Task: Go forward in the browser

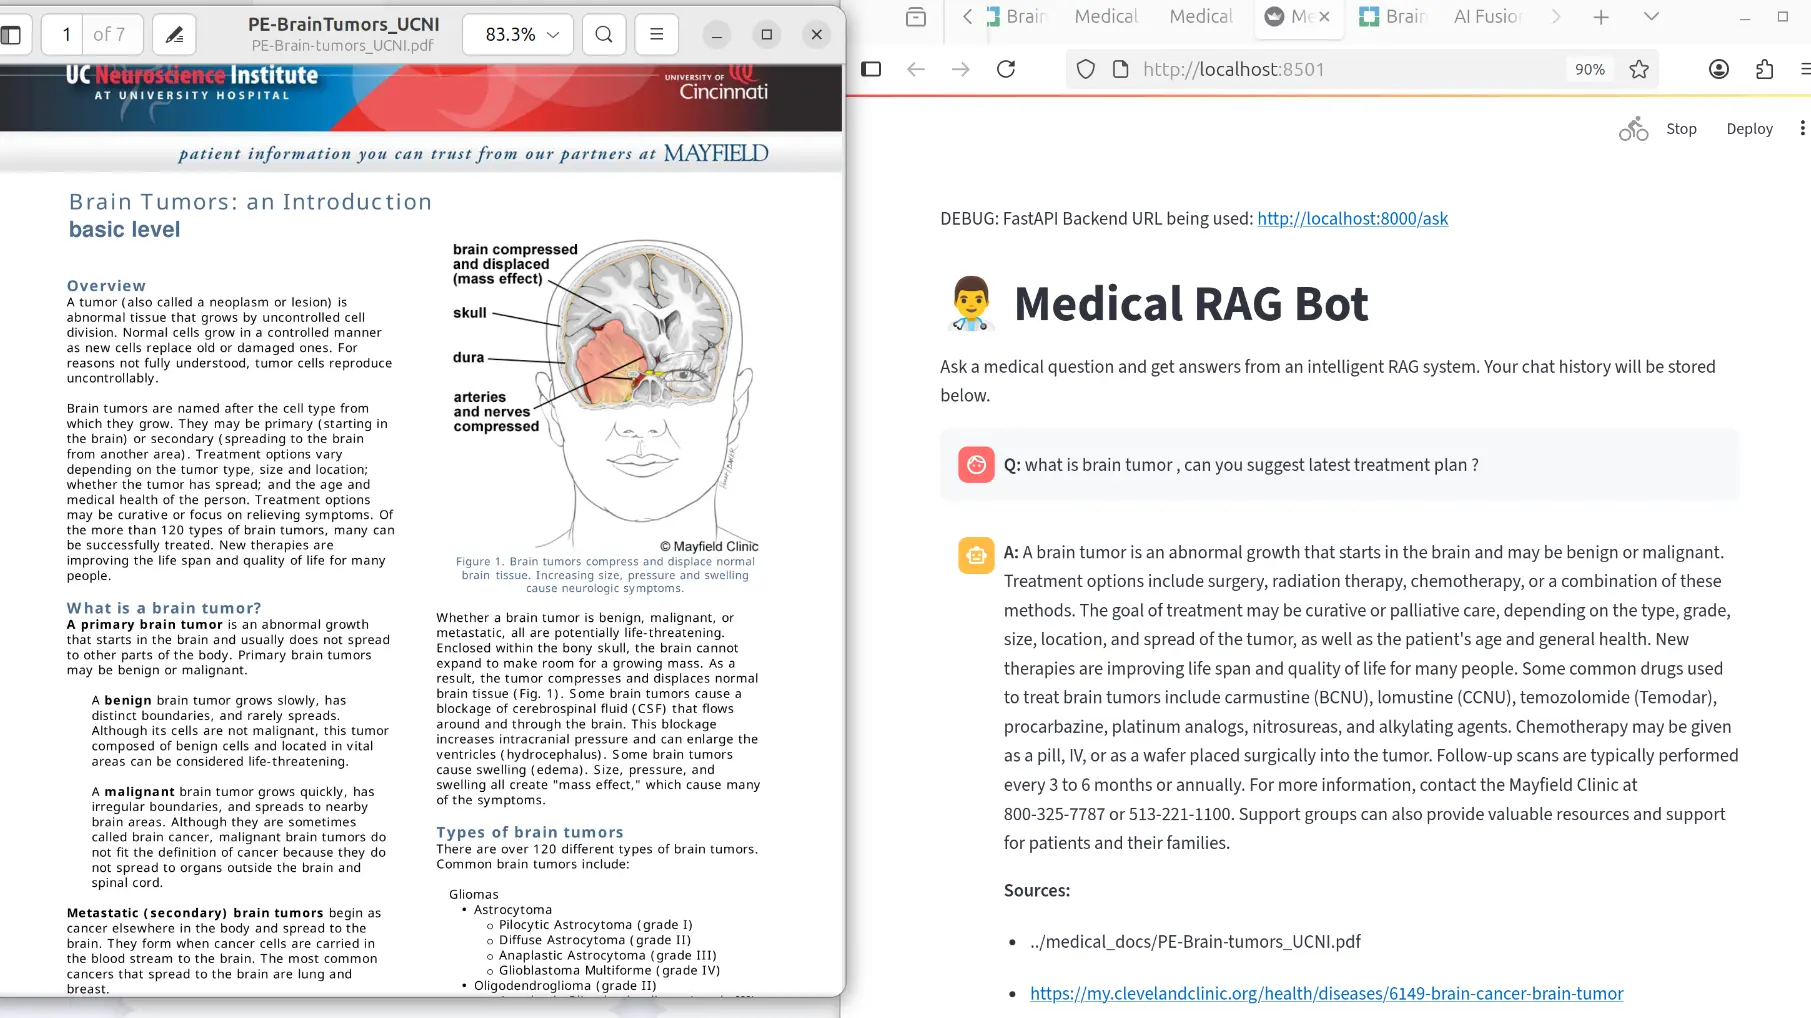Action: pyautogui.click(x=961, y=69)
